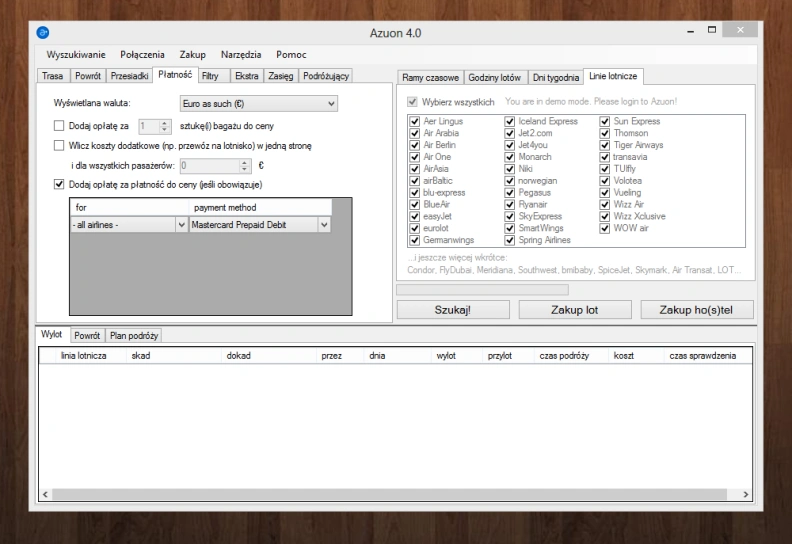Toggle the 'Wybierz wszystkich' checkbox

(413, 102)
